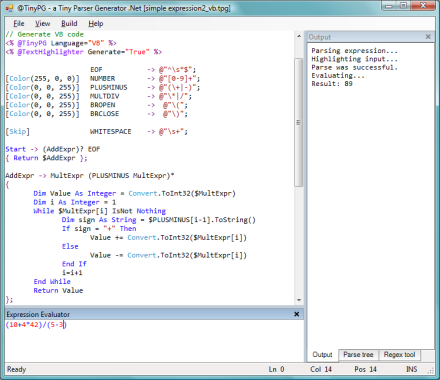Viewport: 440px width, 380px height.
Task: Click the 'Return $AddExpr' line
Action: click(x=46, y=158)
